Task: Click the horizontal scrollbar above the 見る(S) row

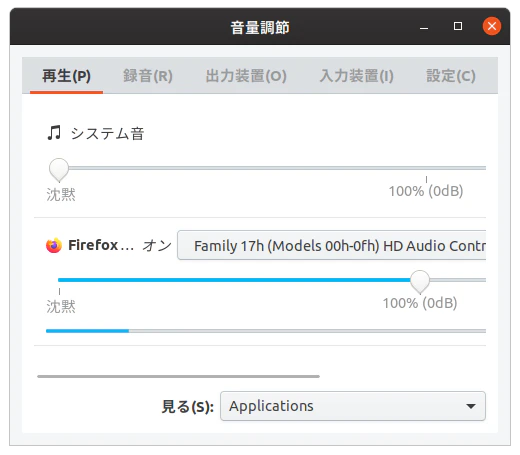Action: click(178, 376)
